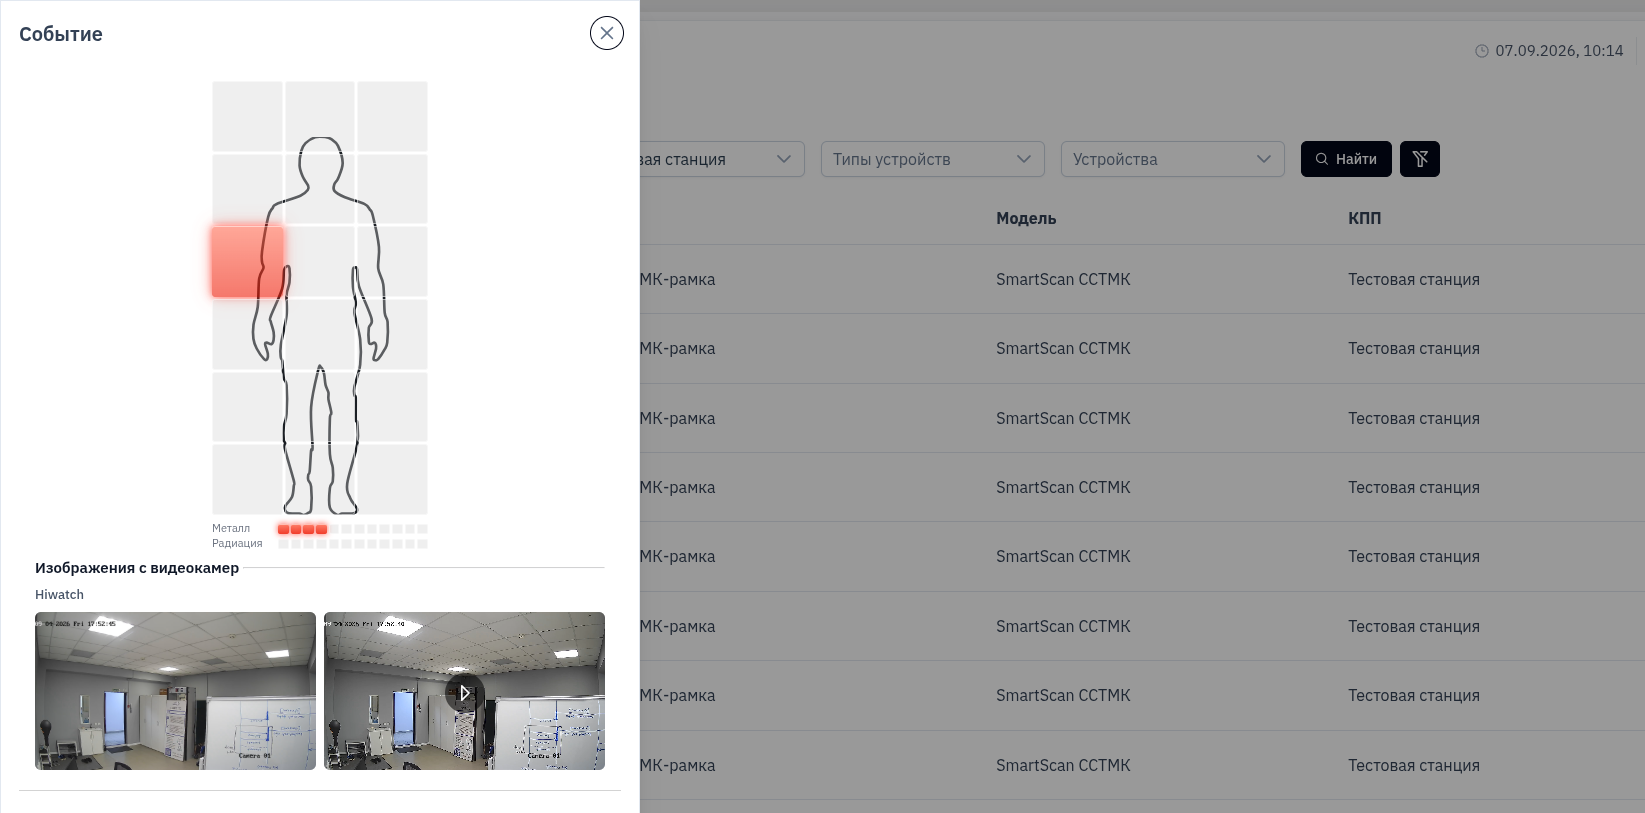Click the Радиация level indicator bar
1645x813 pixels.
[x=353, y=544]
